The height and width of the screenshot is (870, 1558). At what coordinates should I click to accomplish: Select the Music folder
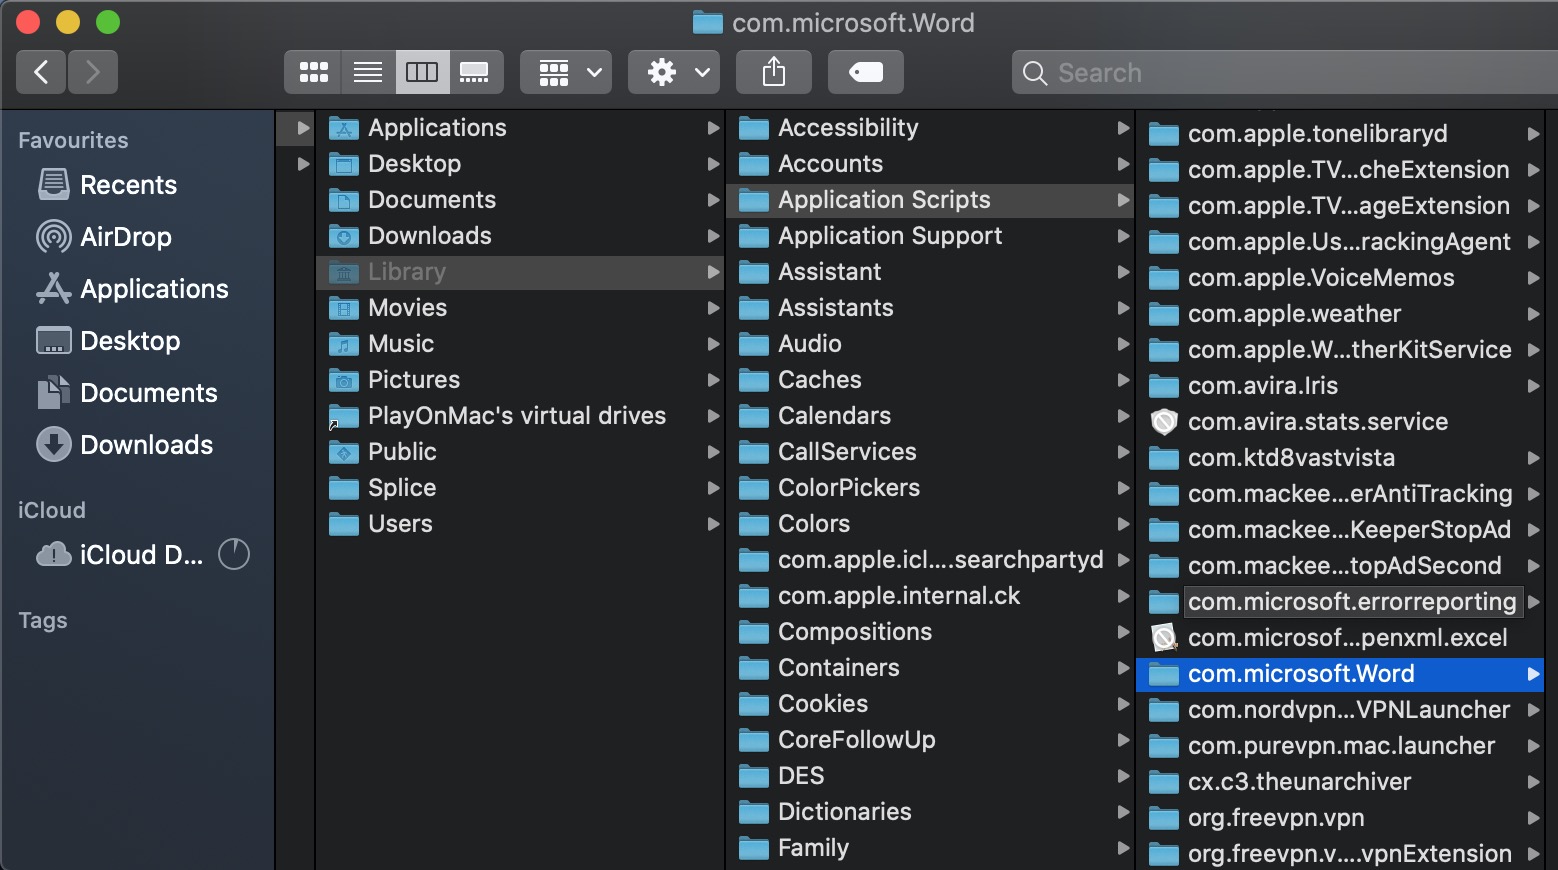tap(519, 344)
